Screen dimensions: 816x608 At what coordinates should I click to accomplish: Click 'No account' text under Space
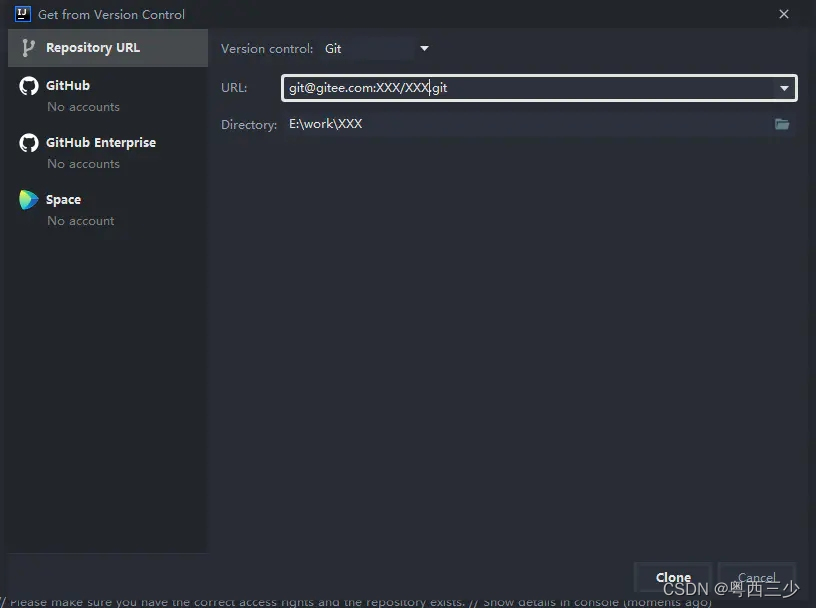81,221
